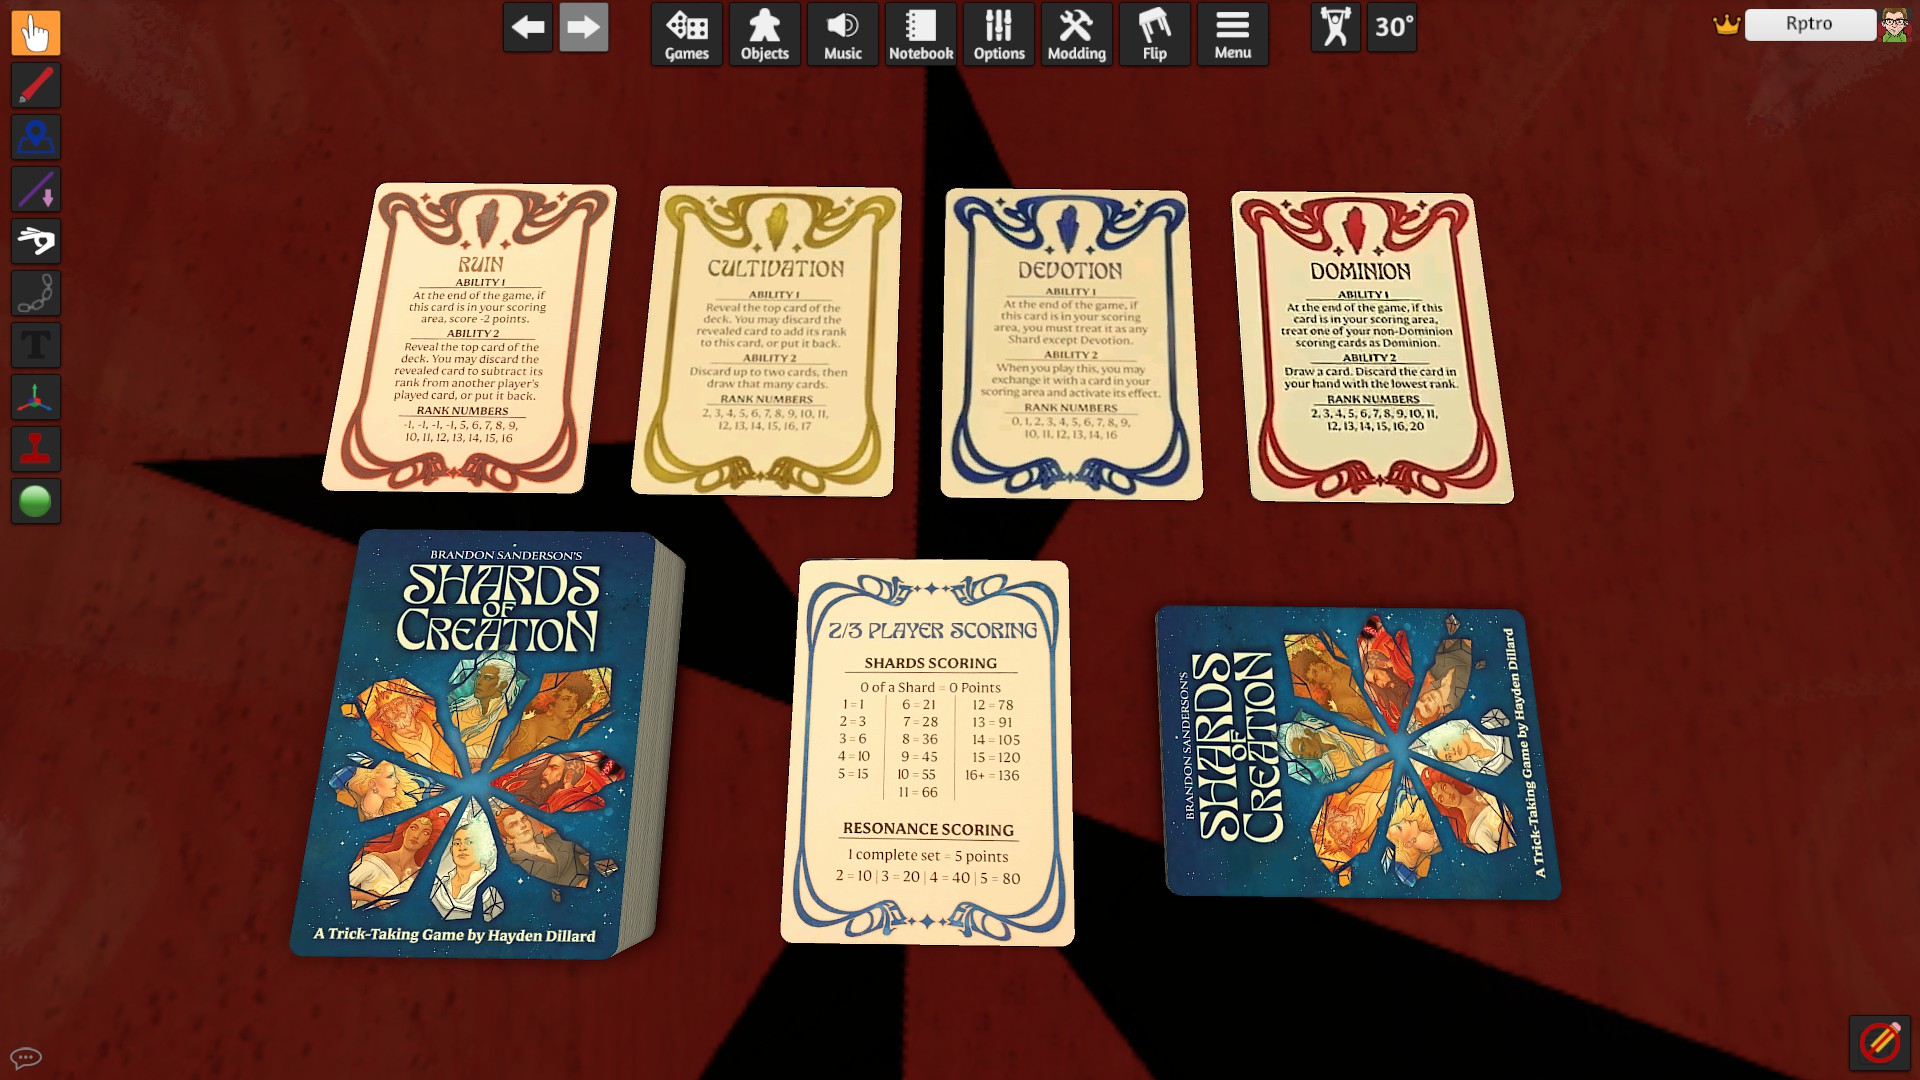Viewport: 1920px width, 1080px height.
Task: Open the Notebook menu
Action: [921, 35]
